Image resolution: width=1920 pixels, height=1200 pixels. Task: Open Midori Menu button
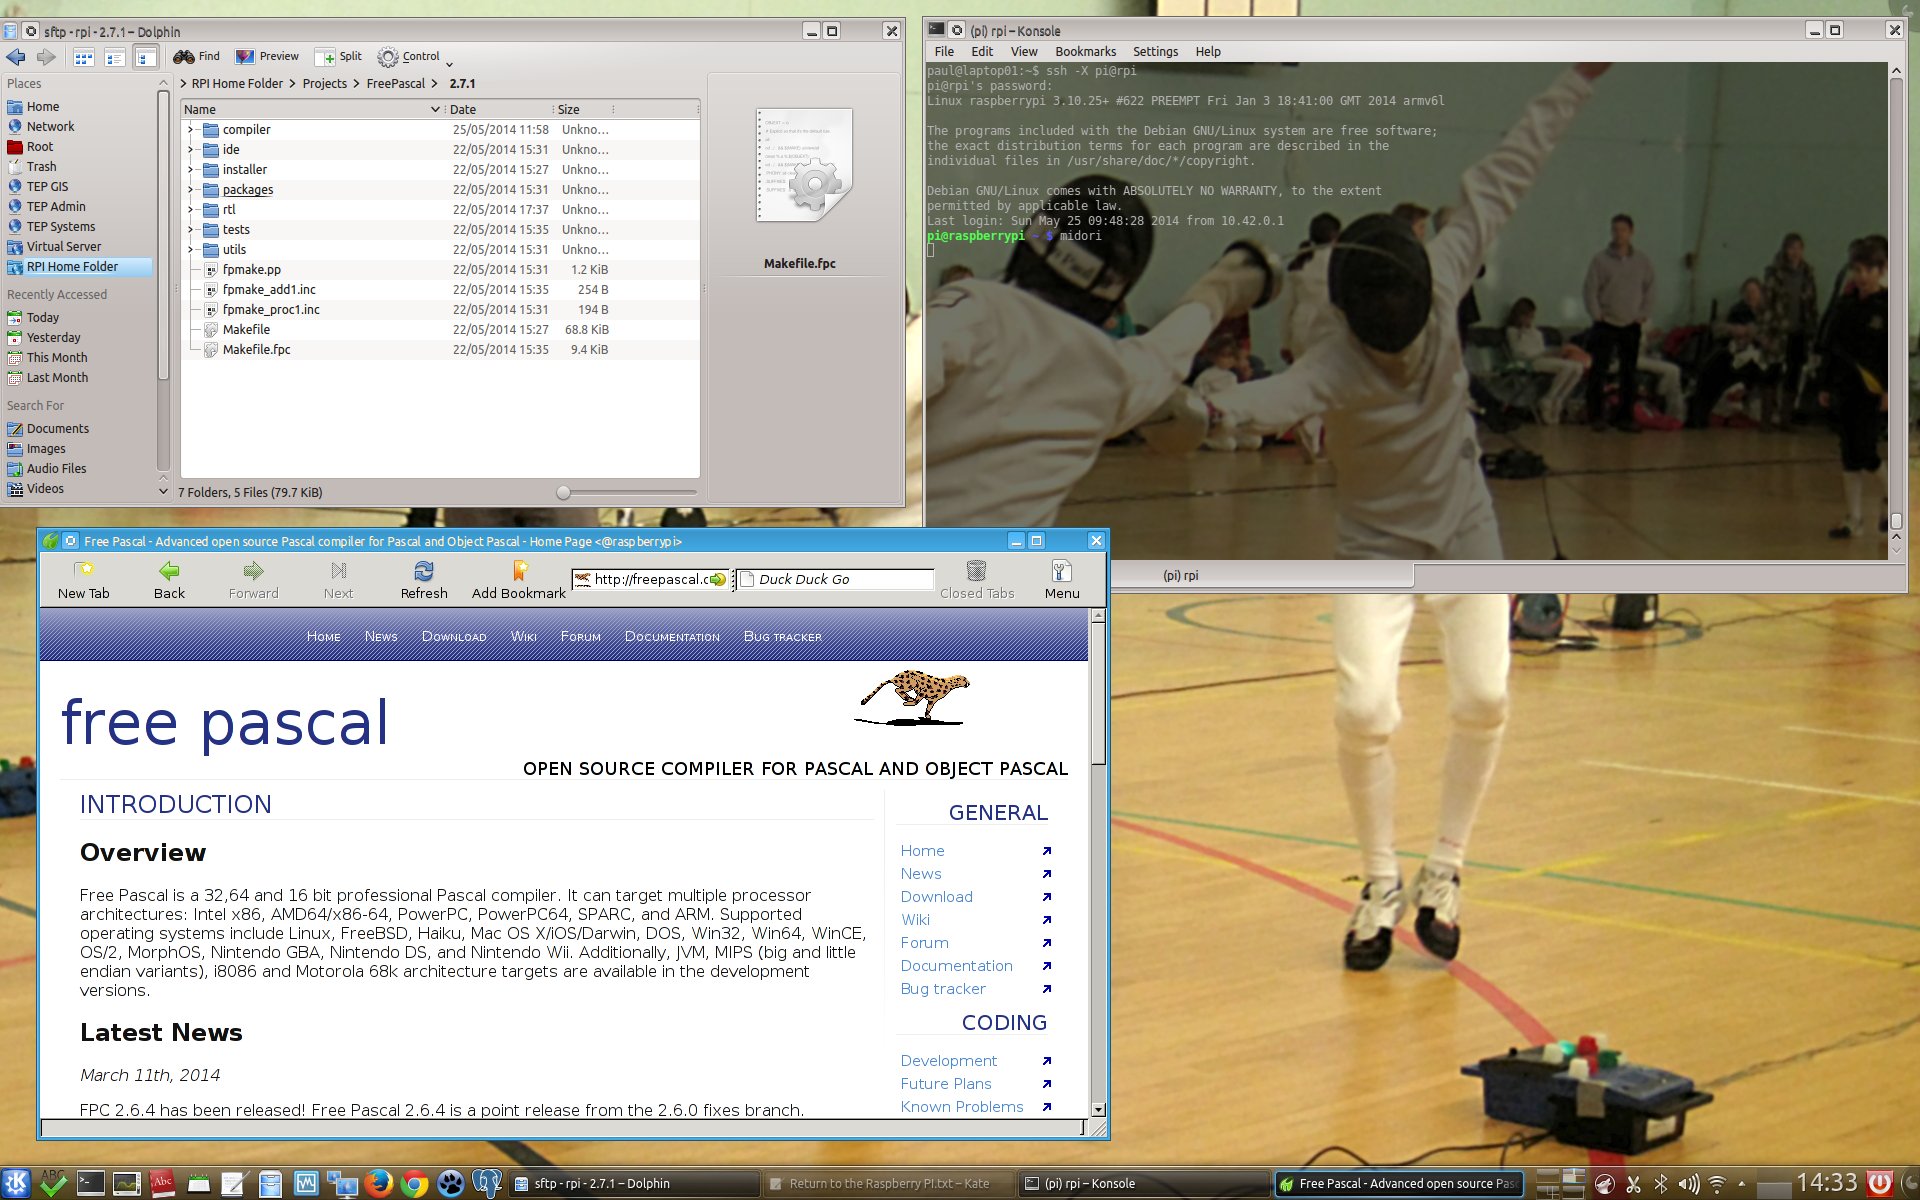coord(1062,580)
